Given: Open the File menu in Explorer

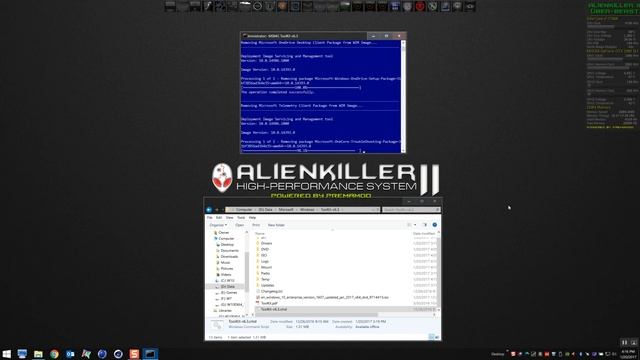Looking at the screenshot, I should pos(210,218).
